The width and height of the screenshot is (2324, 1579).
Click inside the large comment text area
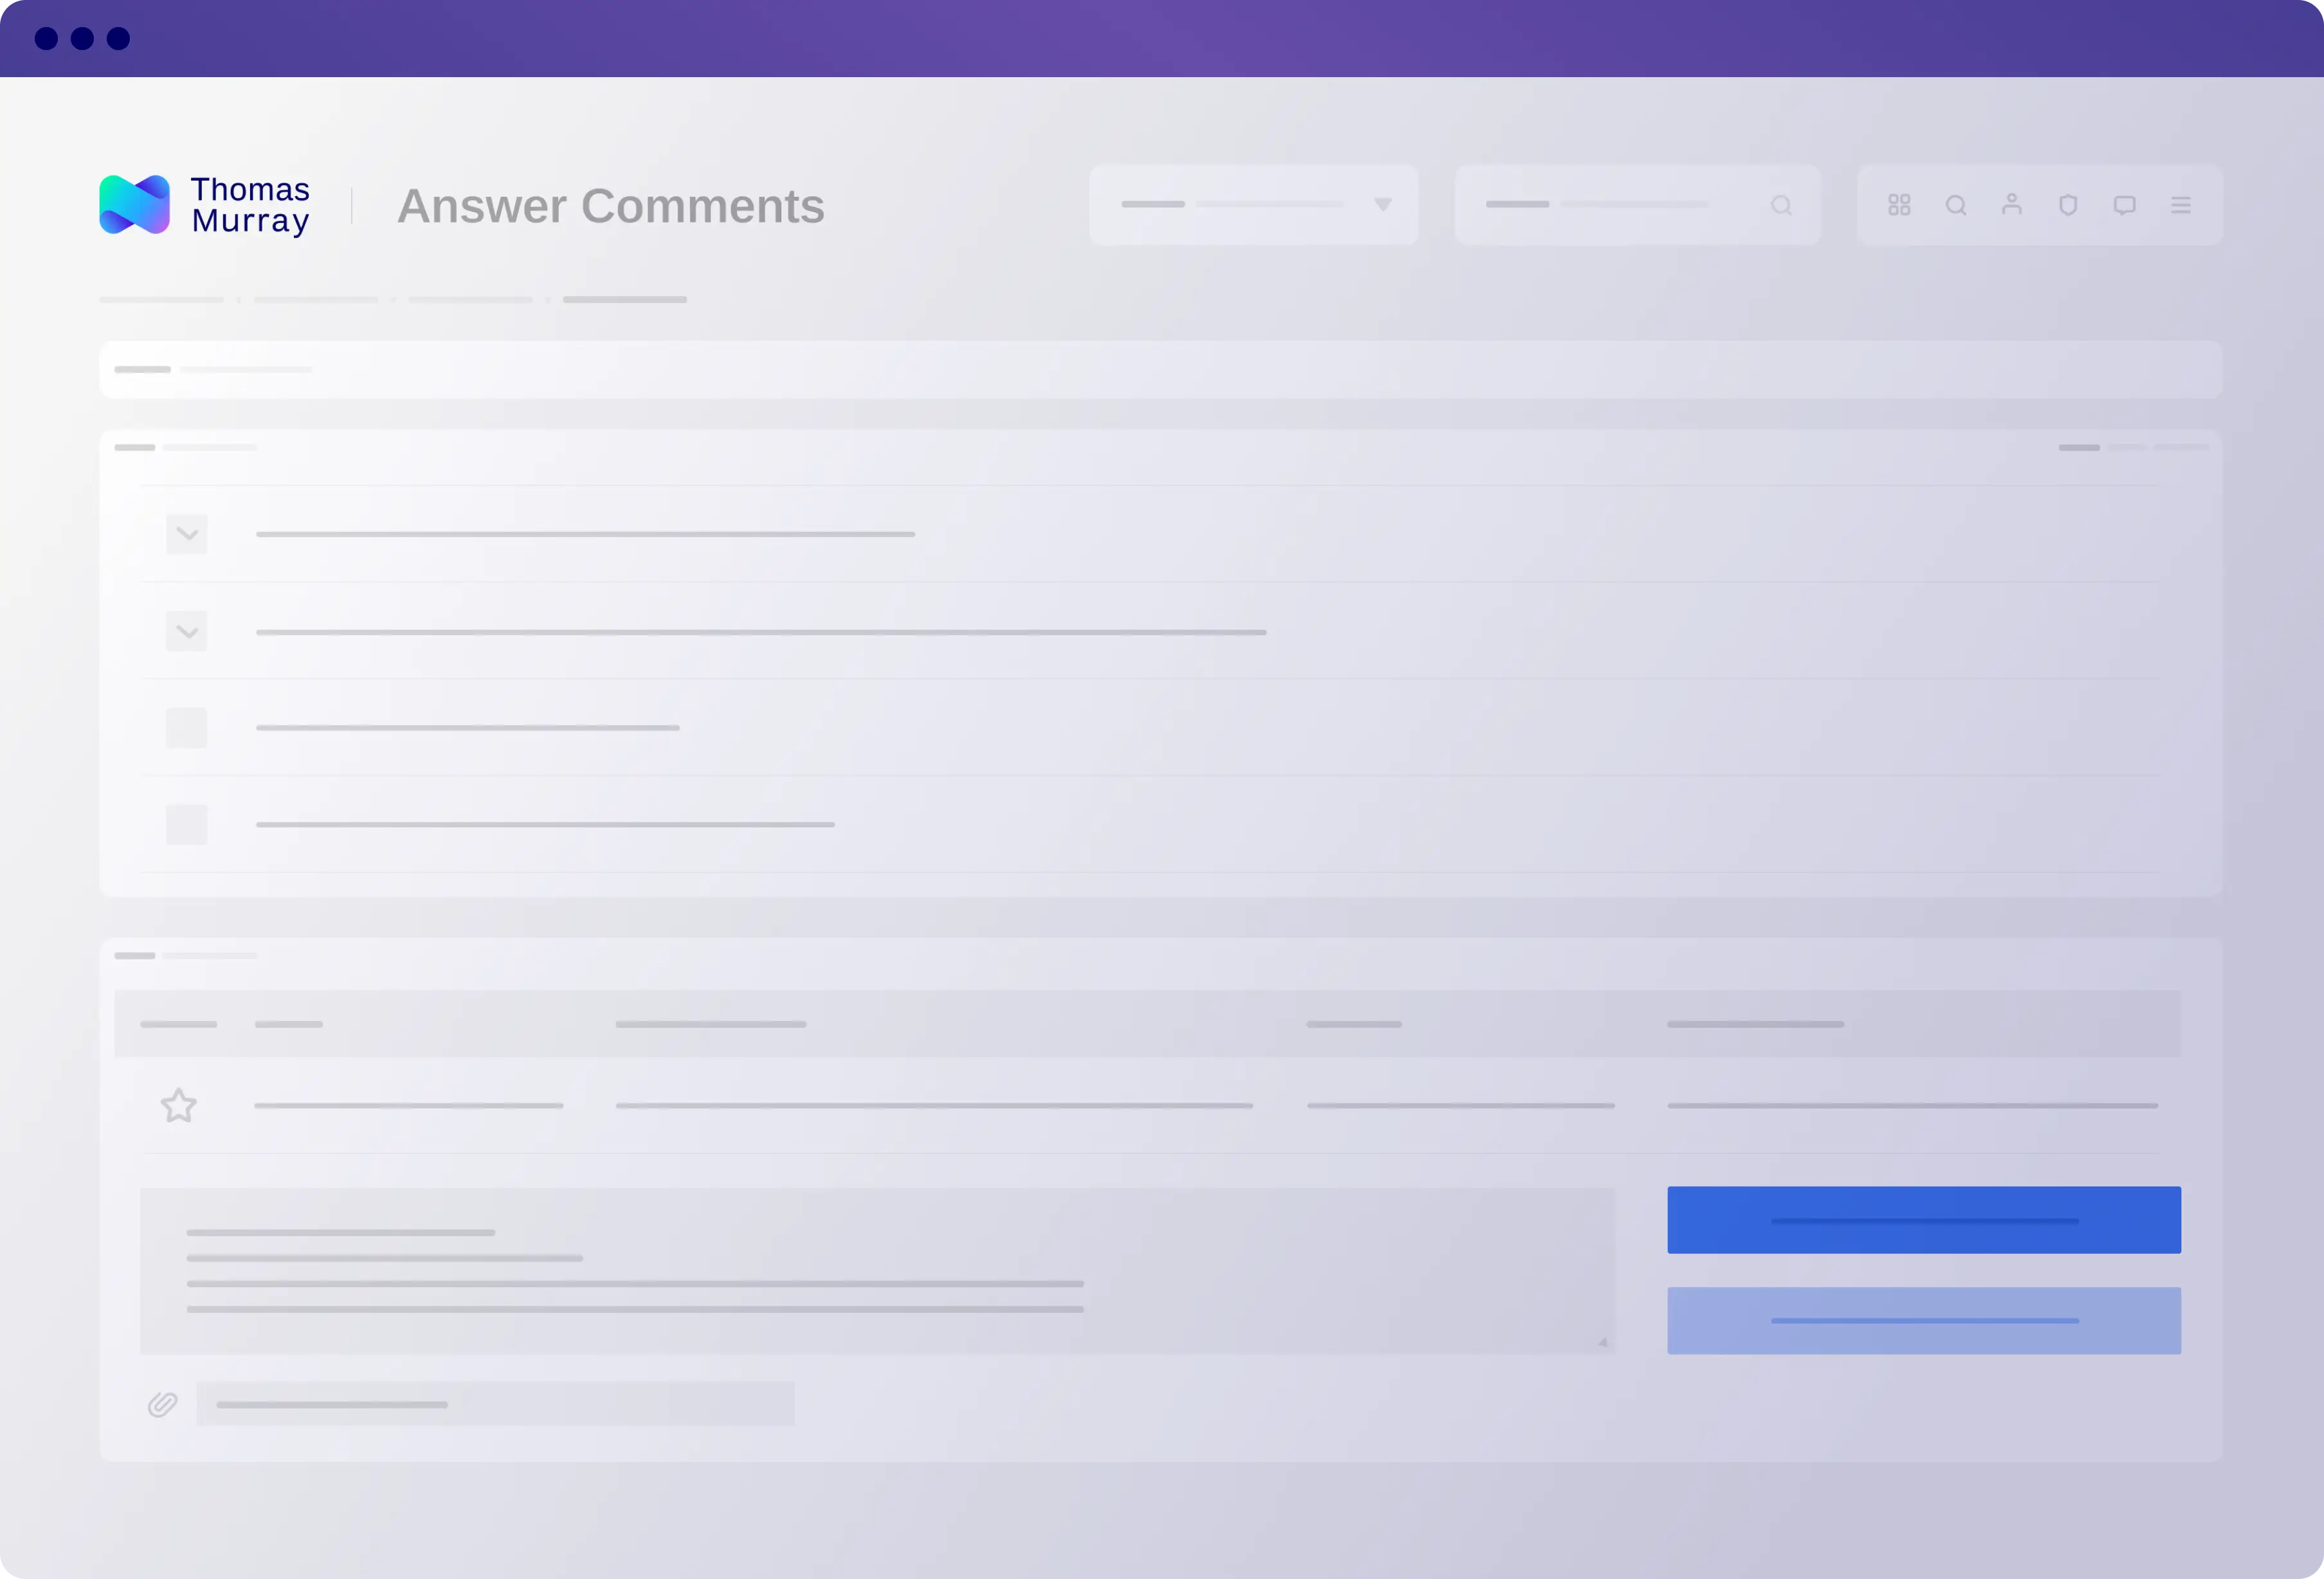click(877, 1270)
